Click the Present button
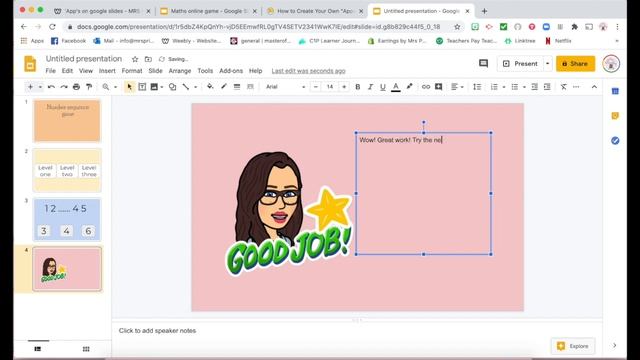The width and height of the screenshot is (640, 360). (x=520, y=64)
